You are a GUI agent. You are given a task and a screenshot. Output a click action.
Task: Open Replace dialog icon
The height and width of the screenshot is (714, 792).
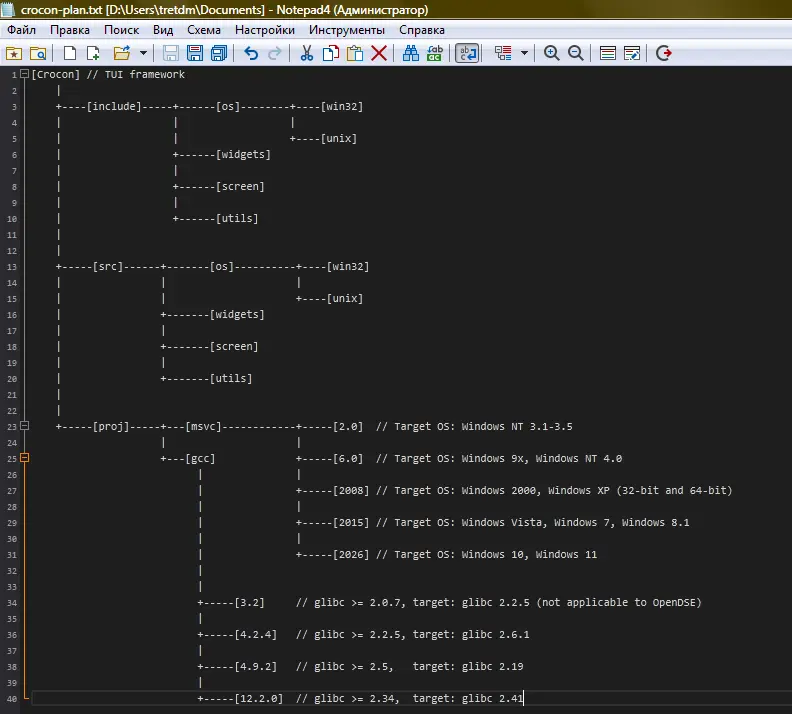[435, 53]
